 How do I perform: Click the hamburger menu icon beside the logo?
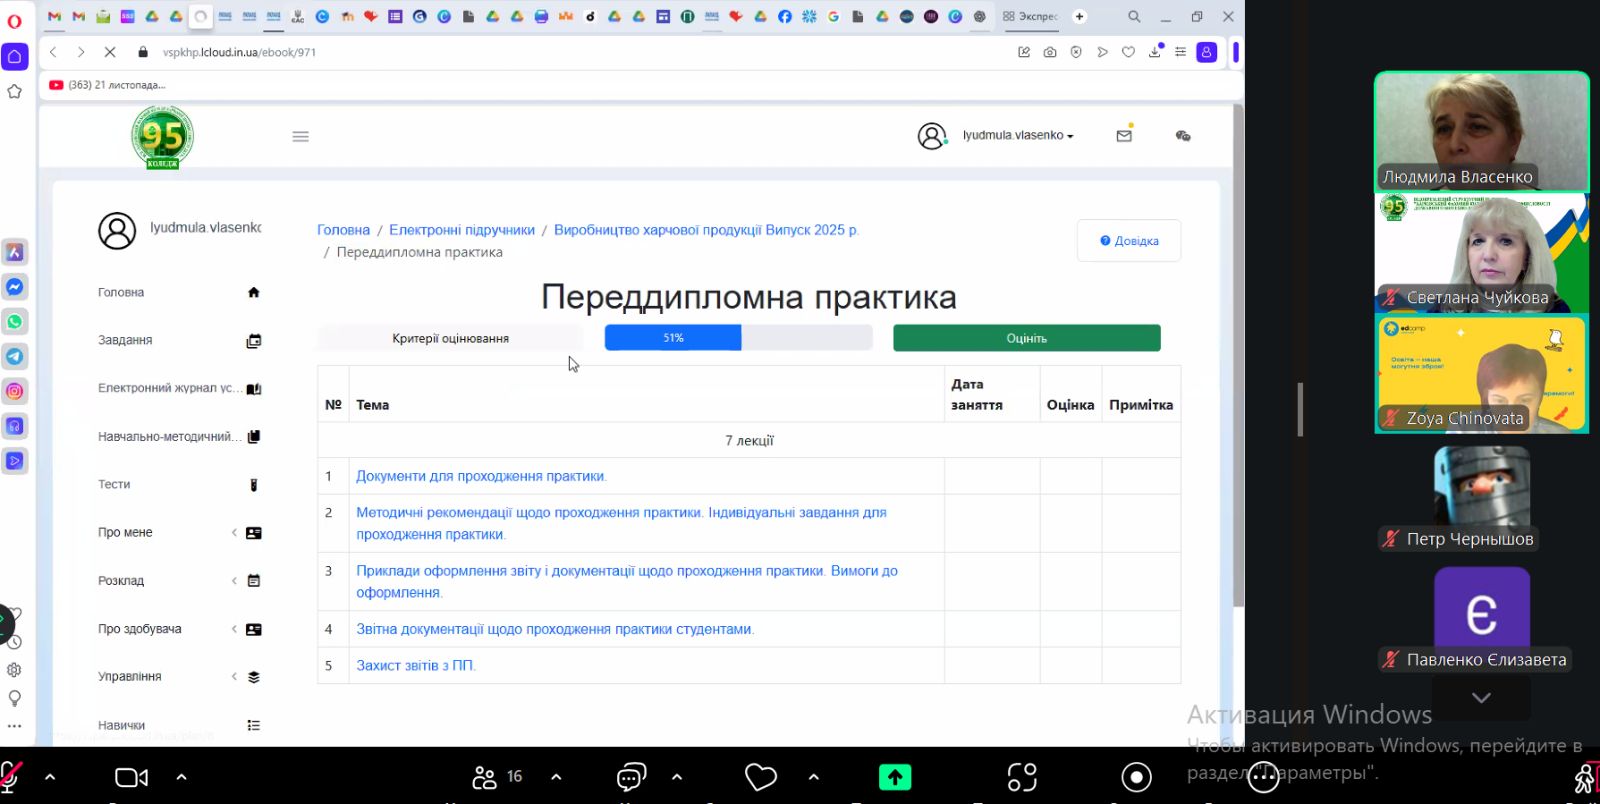coord(300,137)
